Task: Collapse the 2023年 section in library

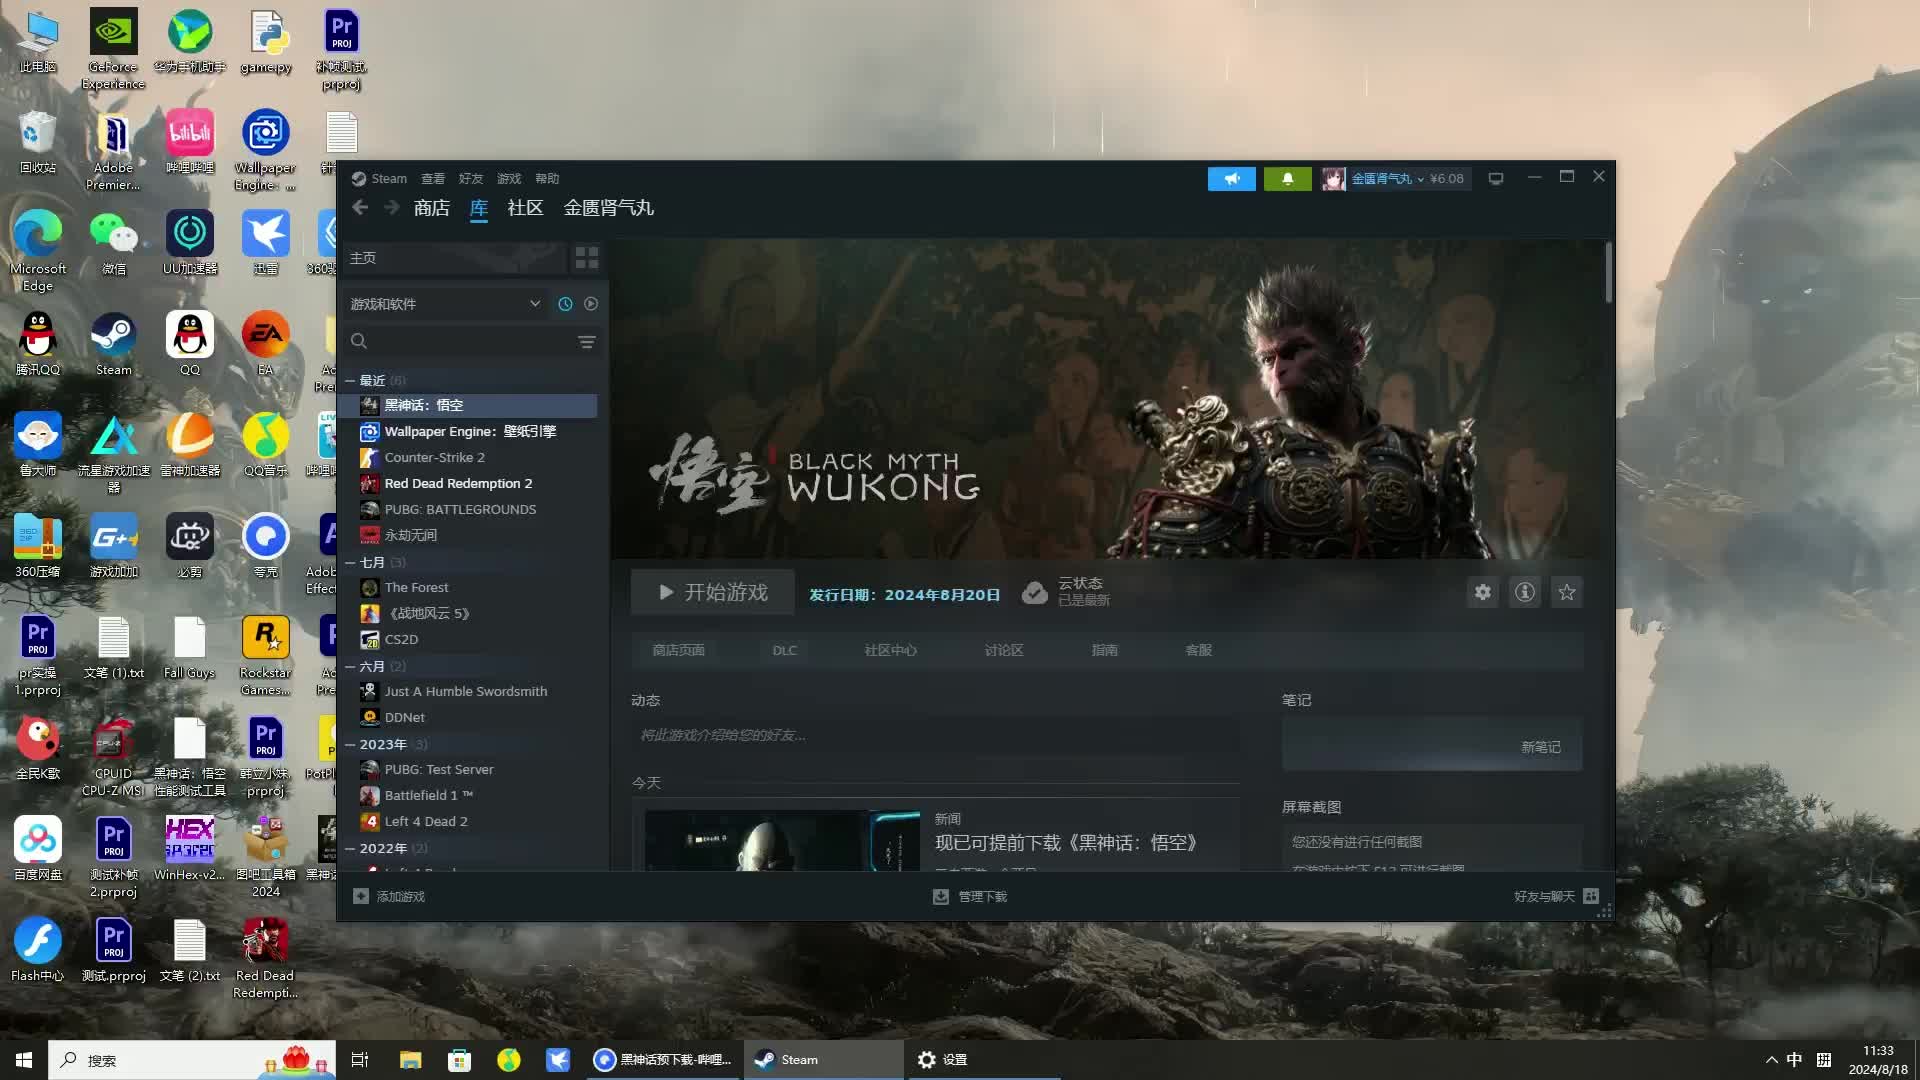Action: point(350,744)
